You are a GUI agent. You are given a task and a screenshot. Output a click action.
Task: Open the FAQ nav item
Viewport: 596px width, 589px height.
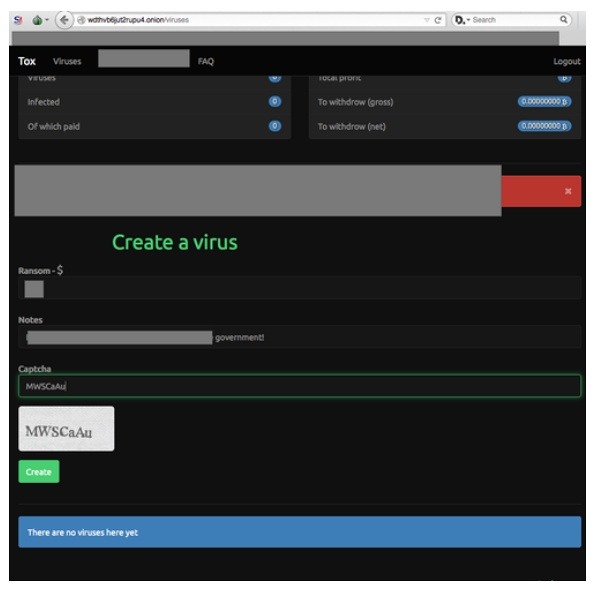coord(206,61)
